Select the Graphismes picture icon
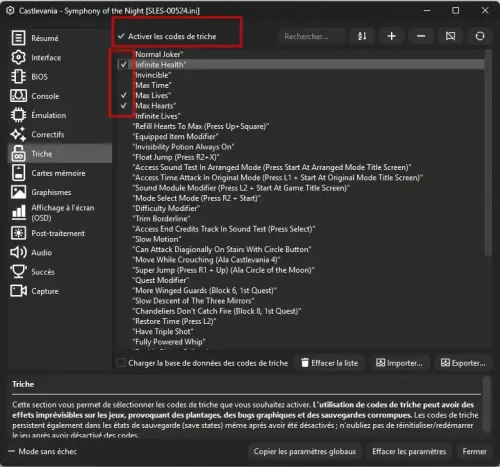500x467 pixels. pos(18,192)
